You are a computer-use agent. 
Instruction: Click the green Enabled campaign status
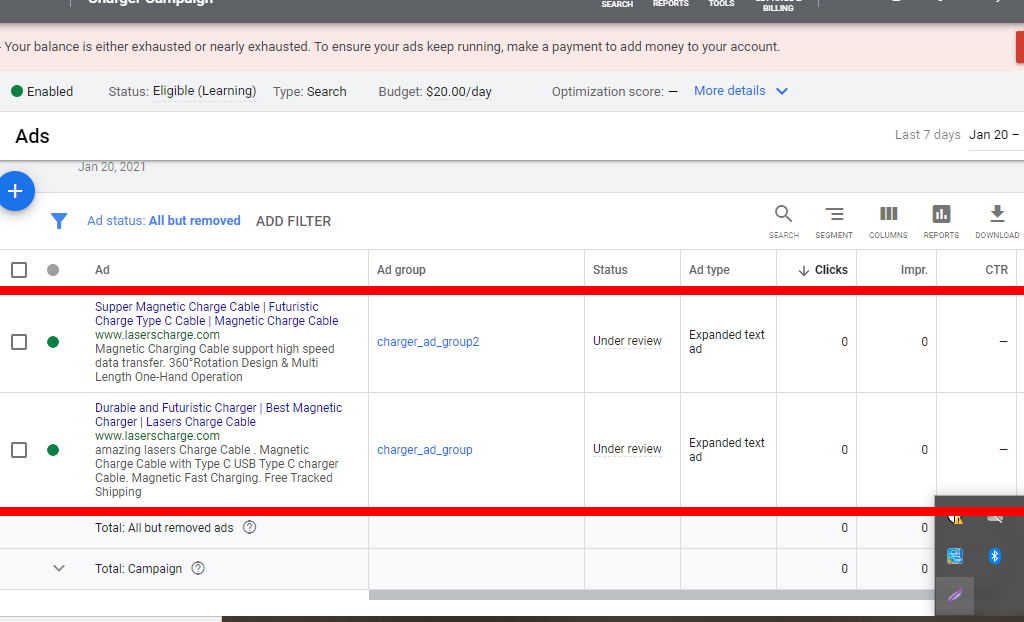click(x=42, y=91)
